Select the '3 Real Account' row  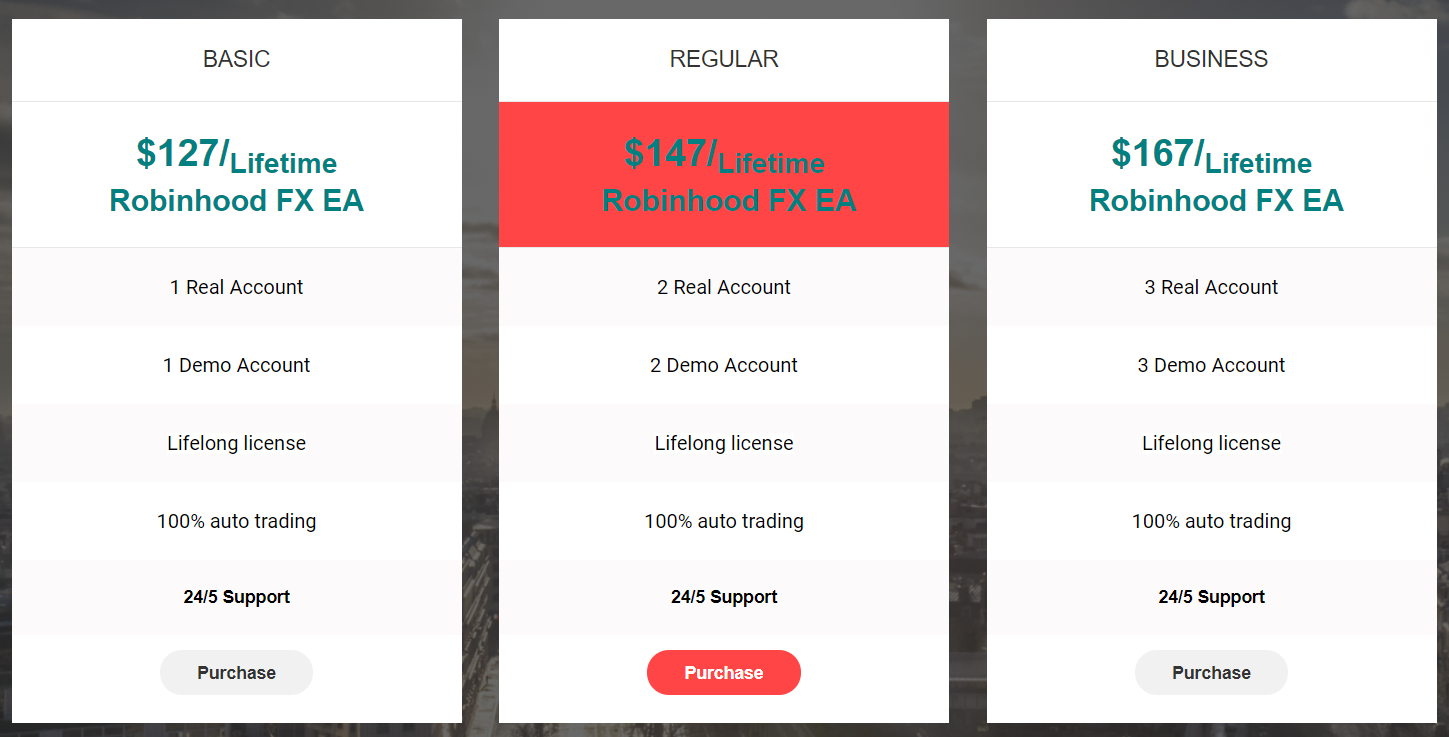1211,287
